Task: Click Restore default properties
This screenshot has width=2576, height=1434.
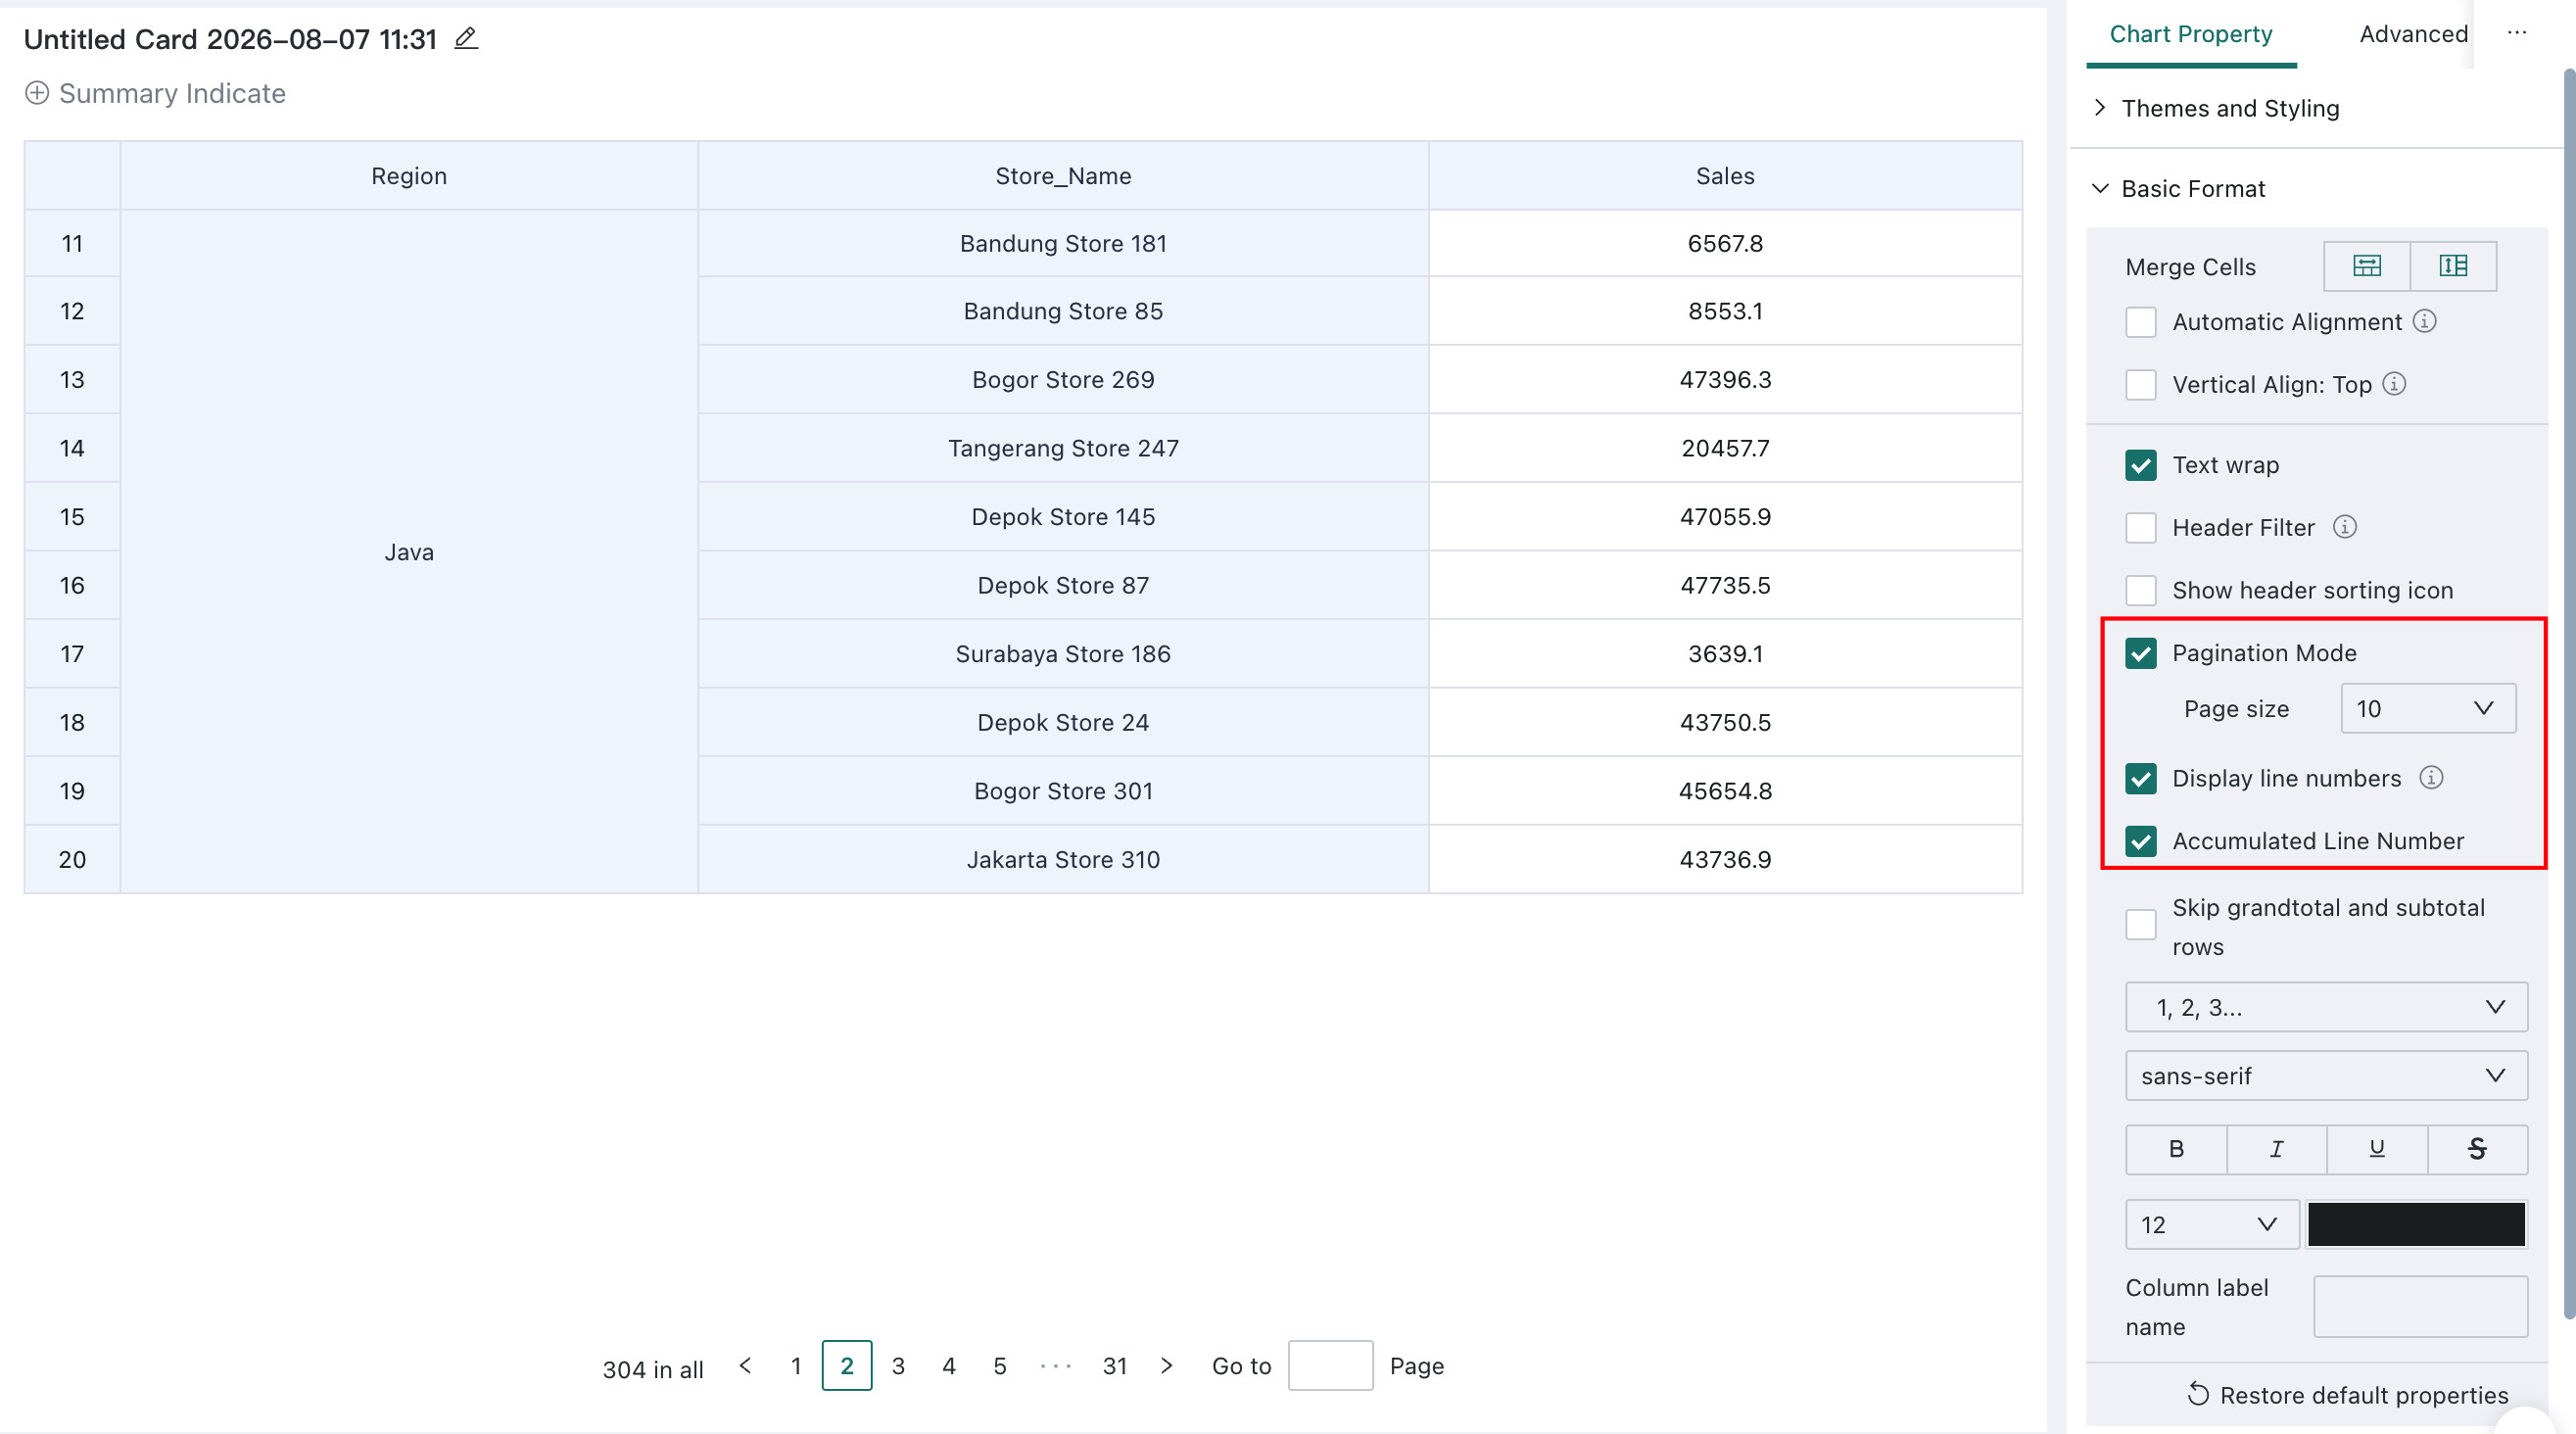Action: [x=2347, y=1395]
